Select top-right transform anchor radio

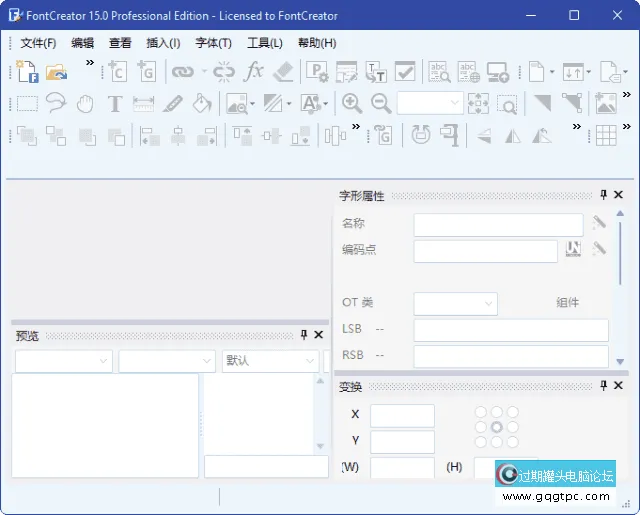coord(513,412)
